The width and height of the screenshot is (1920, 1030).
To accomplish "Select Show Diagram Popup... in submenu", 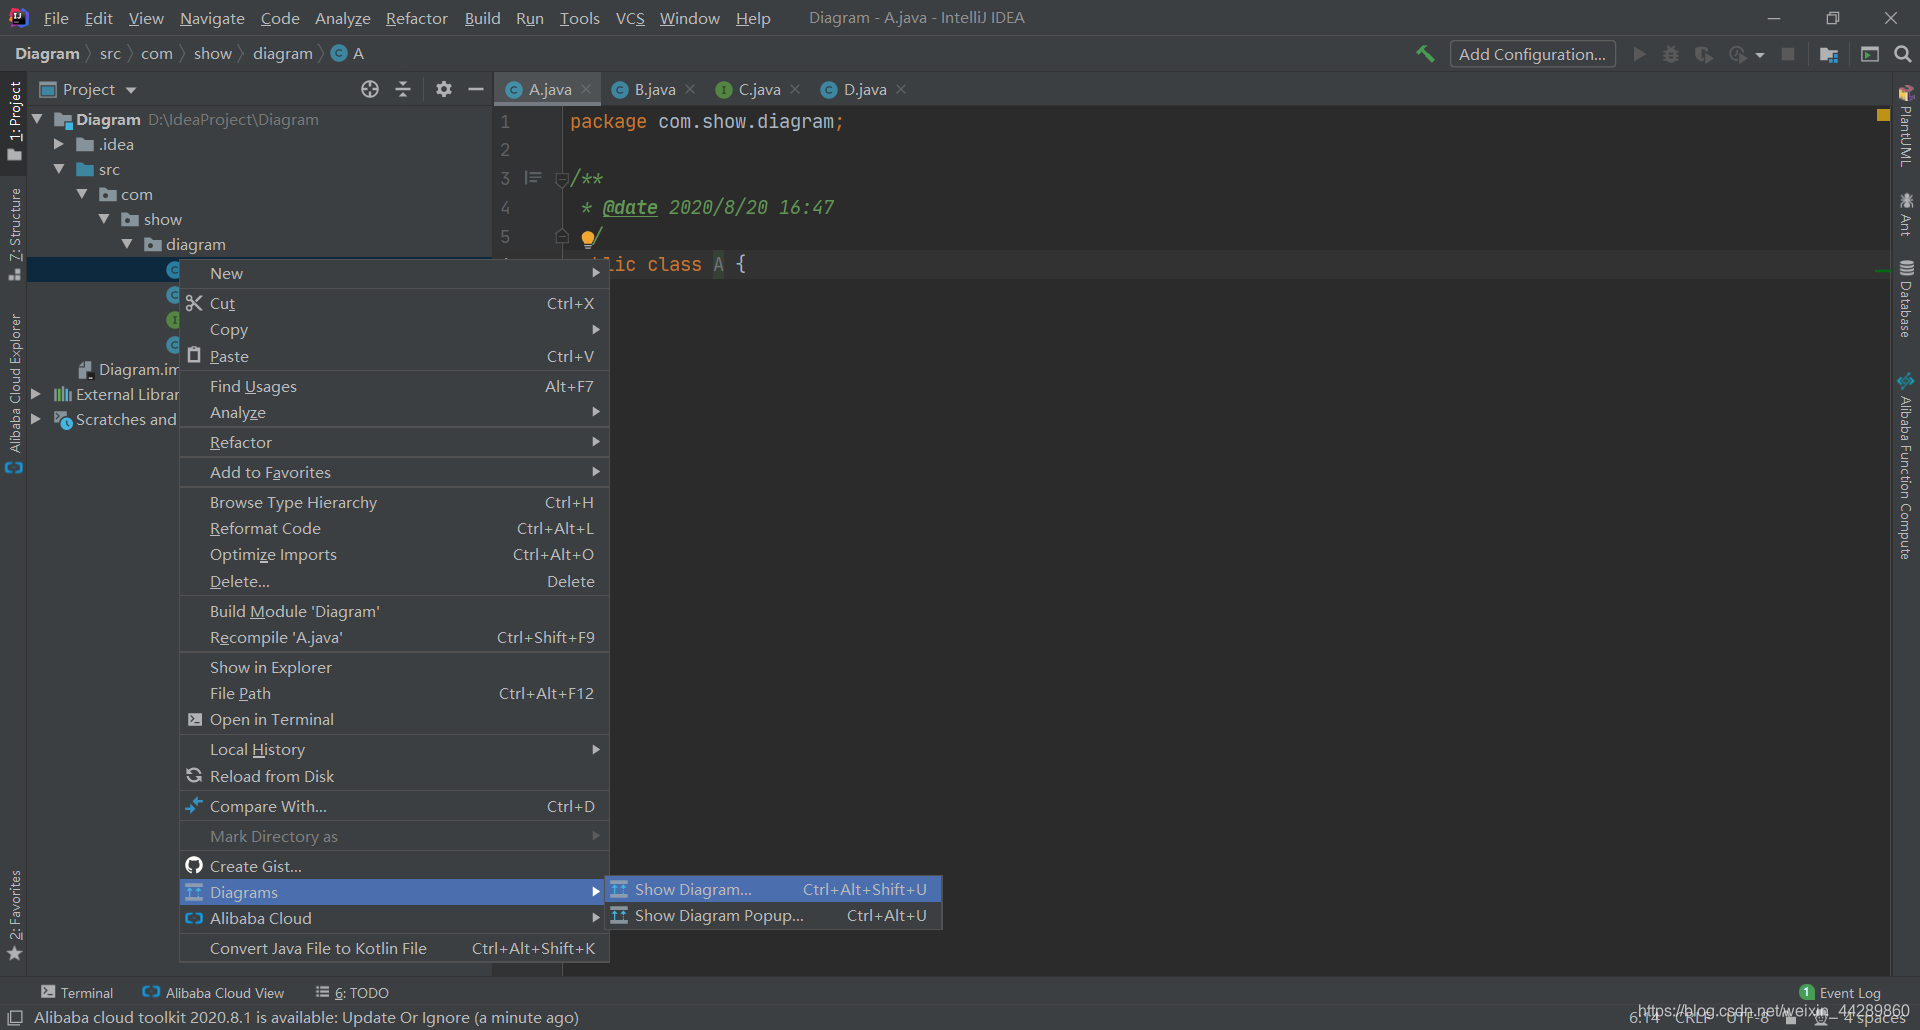I will (774, 915).
